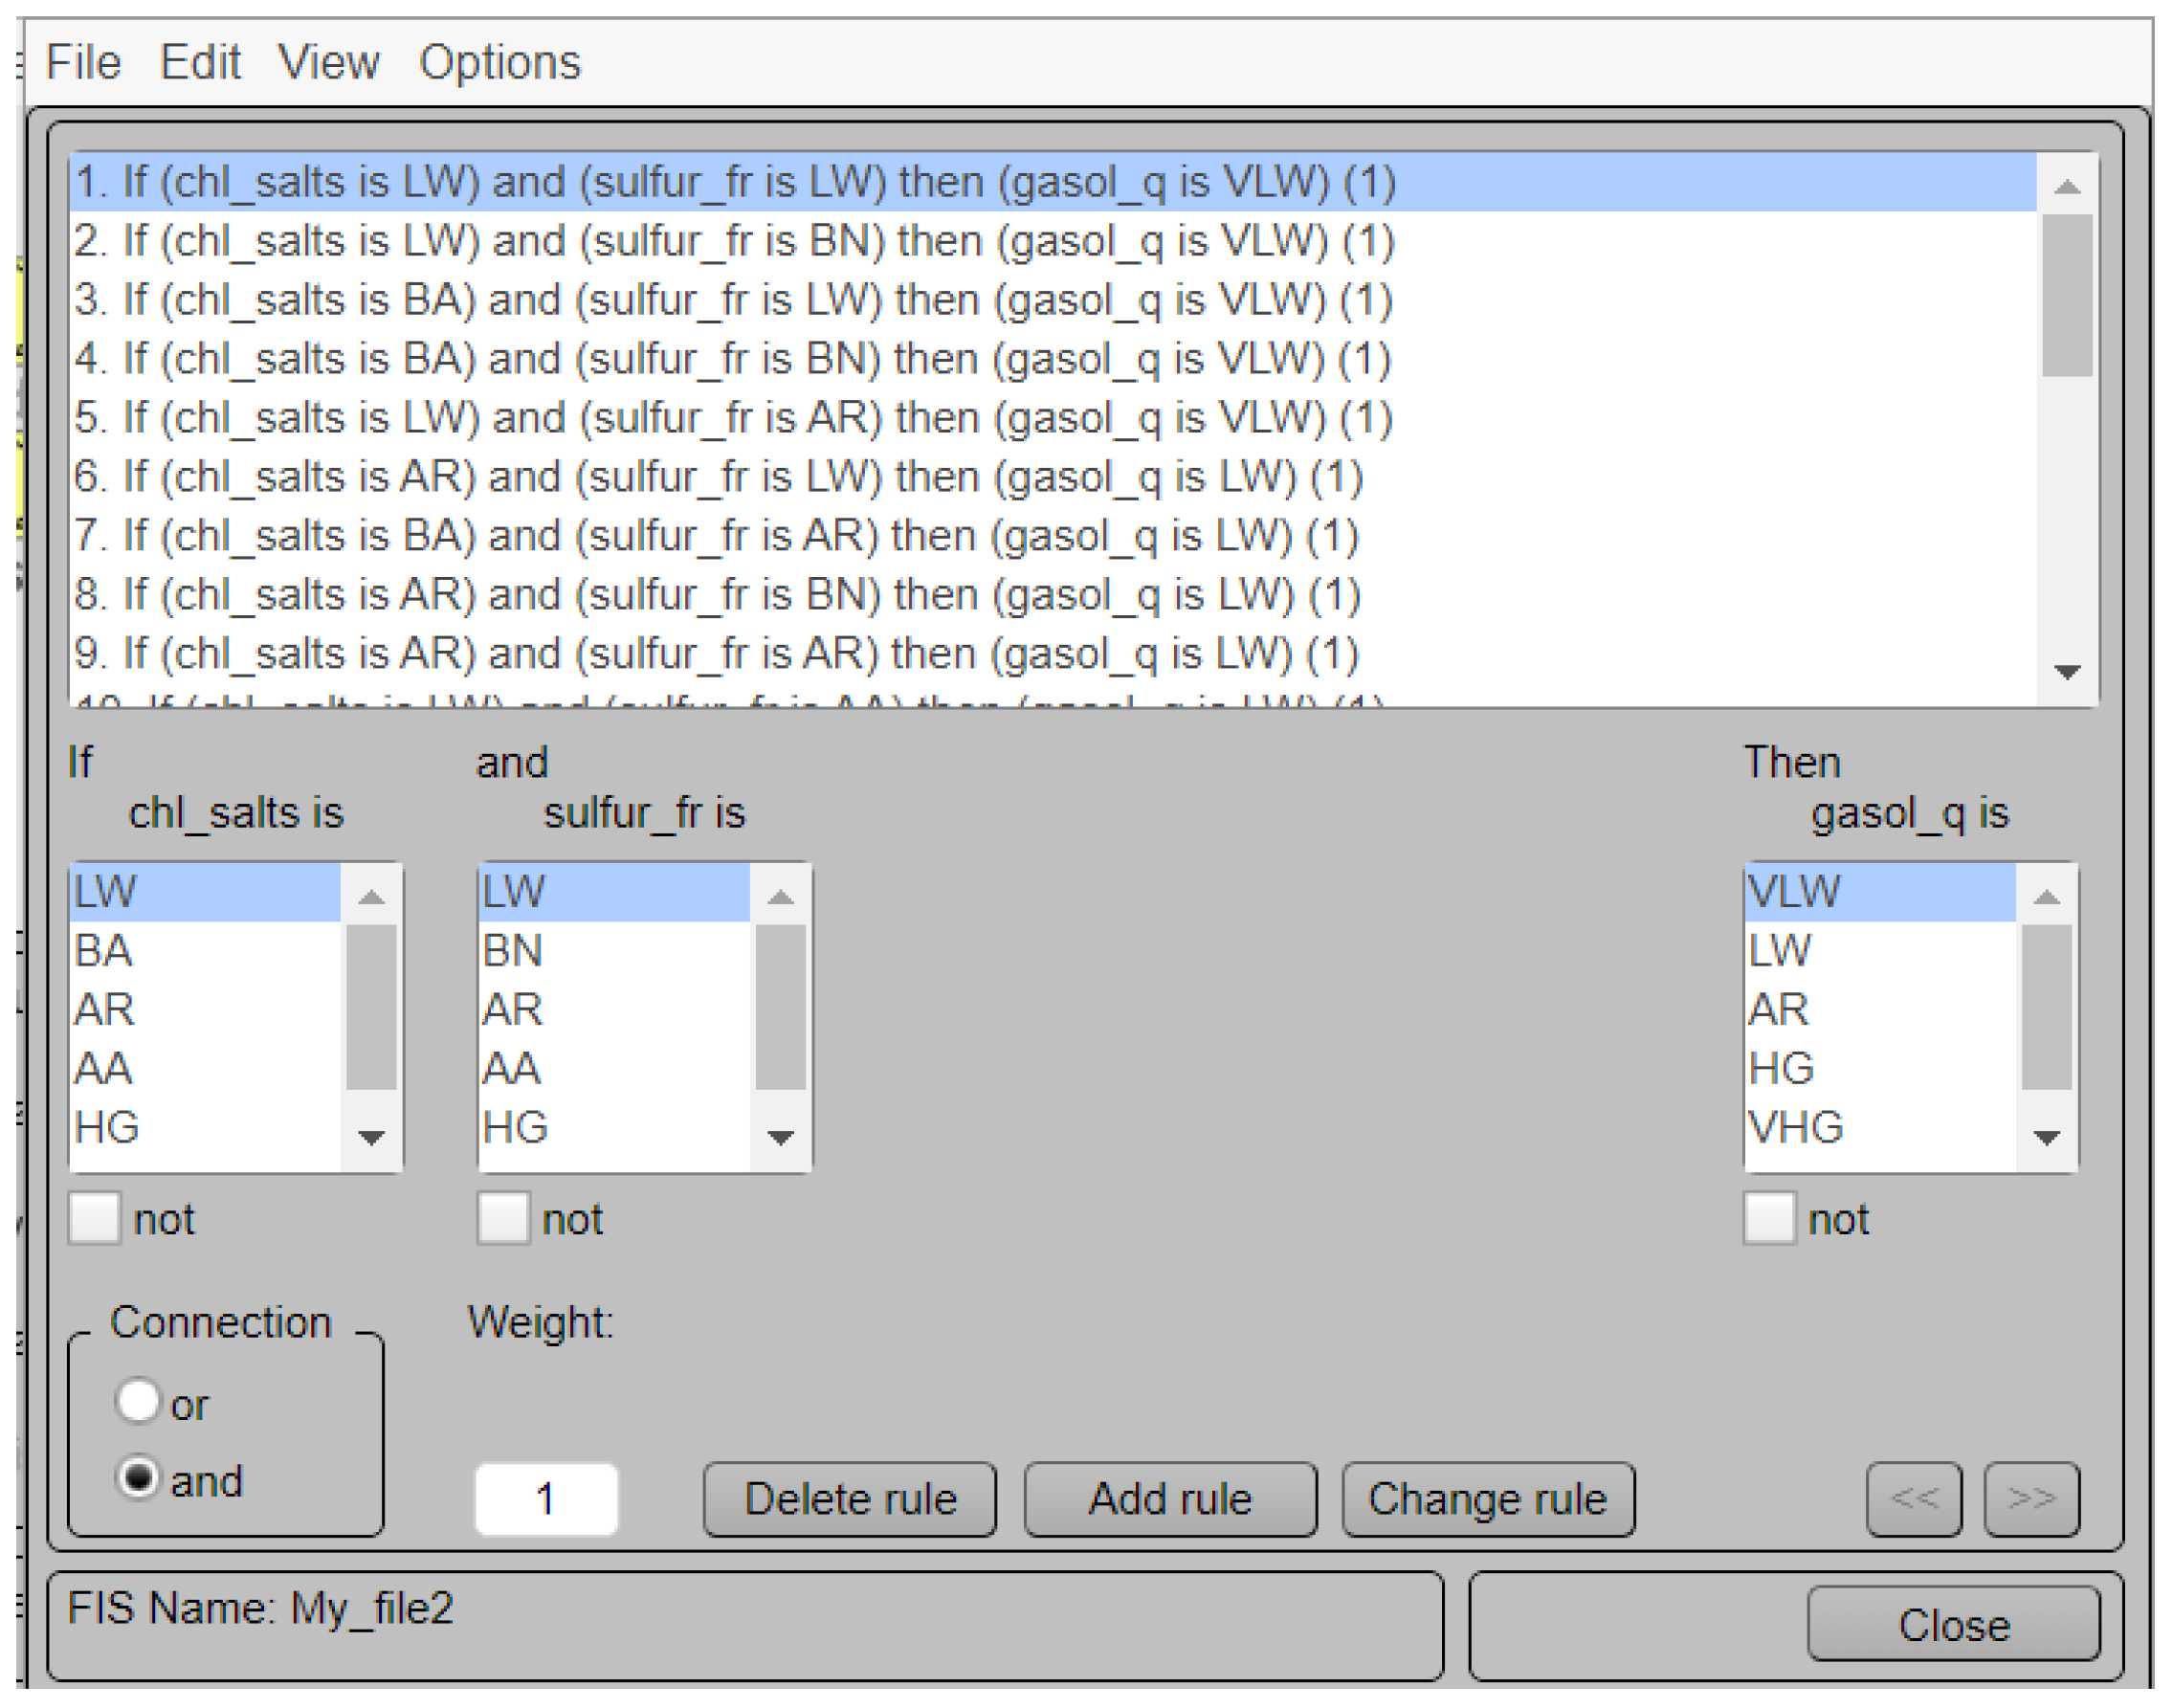This screenshot has width=2173, height=1708.
Task: Click down arrow in sulfur_fr listbox
Action: click(780, 1137)
